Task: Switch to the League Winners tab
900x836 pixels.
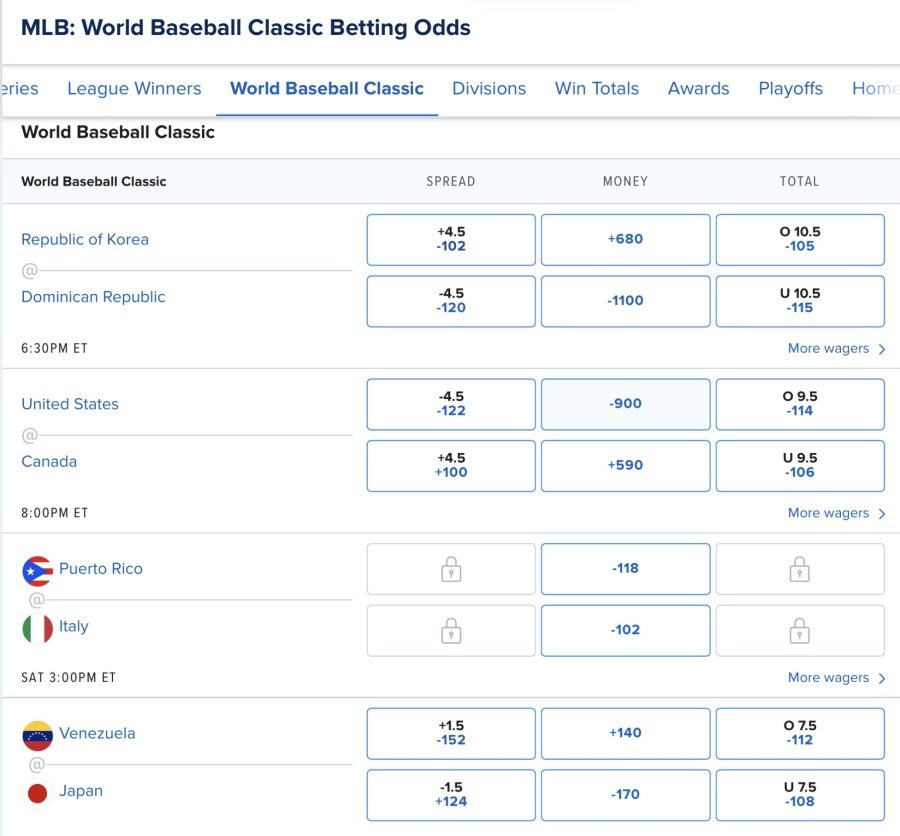Action: click(134, 88)
